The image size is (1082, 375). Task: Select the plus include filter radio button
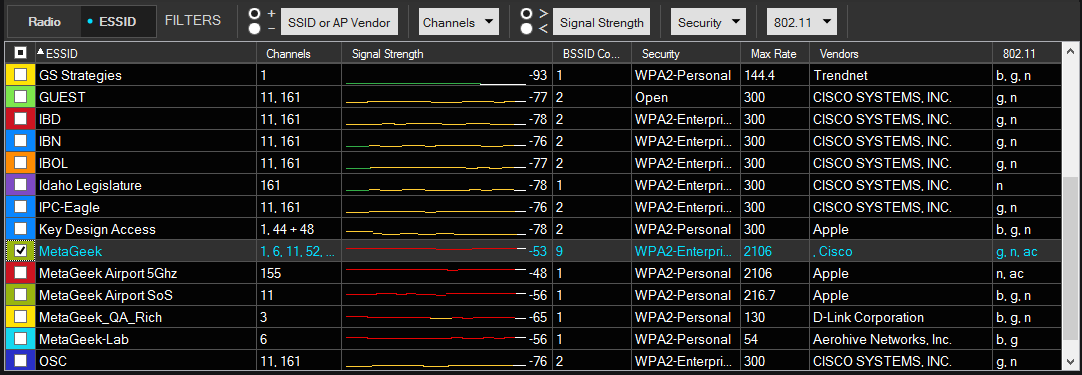(254, 14)
